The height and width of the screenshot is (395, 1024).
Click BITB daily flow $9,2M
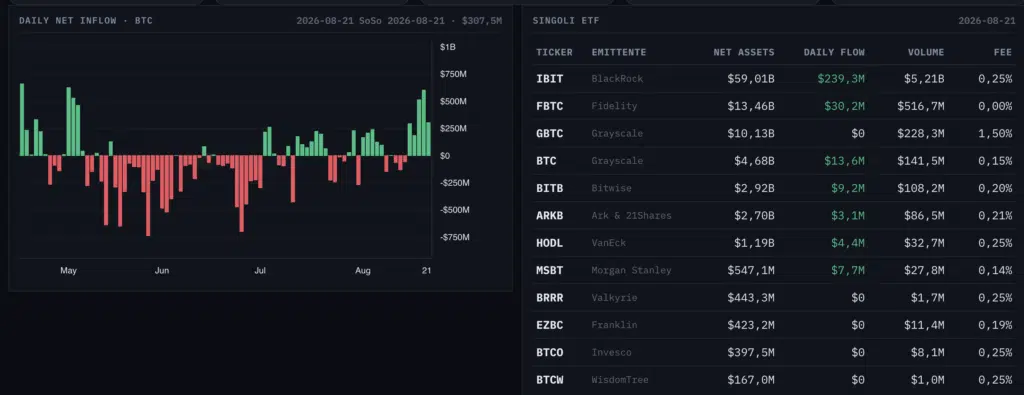click(x=848, y=188)
